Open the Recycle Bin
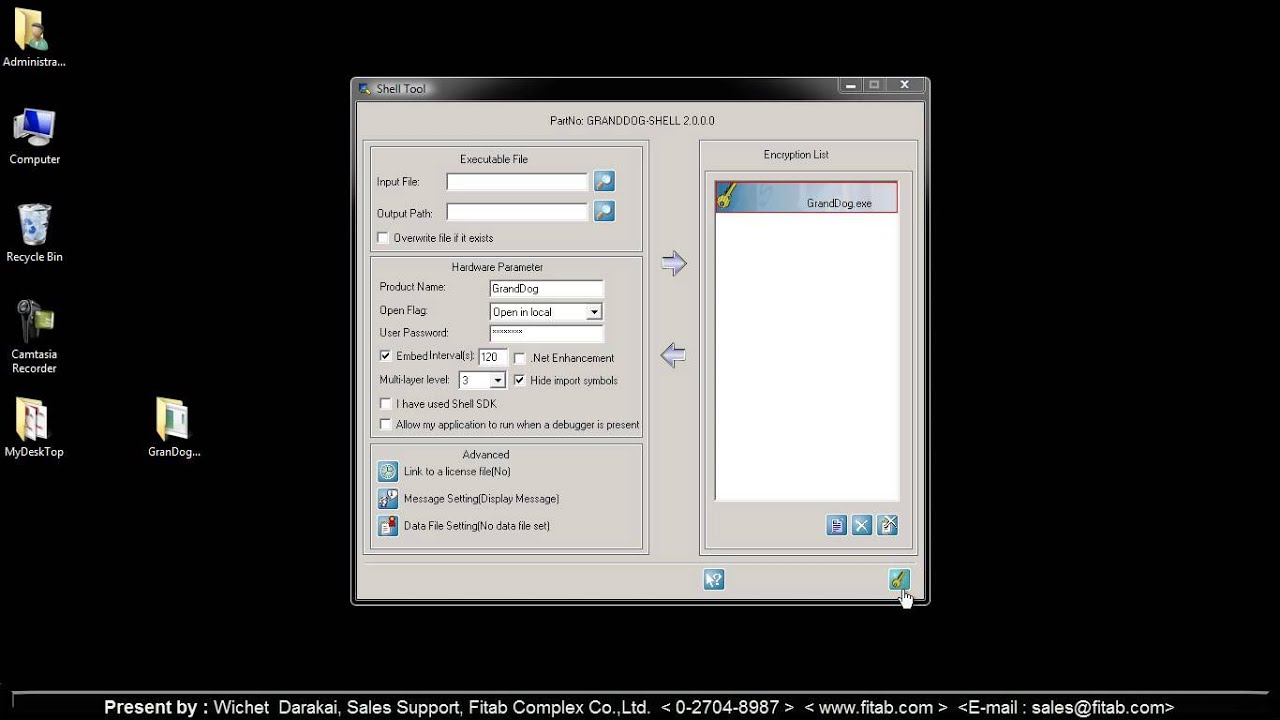This screenshot has height=720, width=1280. [x=34, y=234]
